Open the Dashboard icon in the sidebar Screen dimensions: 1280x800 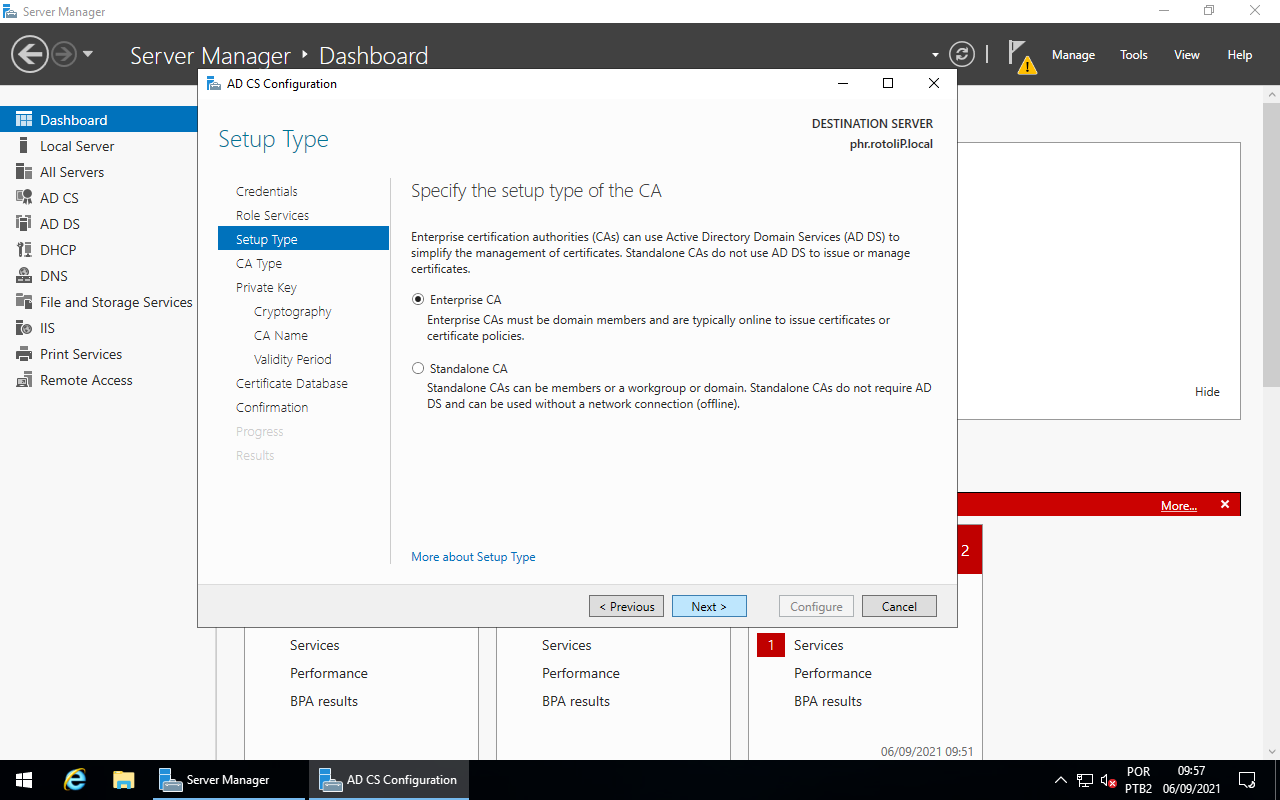click(x=74, y=119)
